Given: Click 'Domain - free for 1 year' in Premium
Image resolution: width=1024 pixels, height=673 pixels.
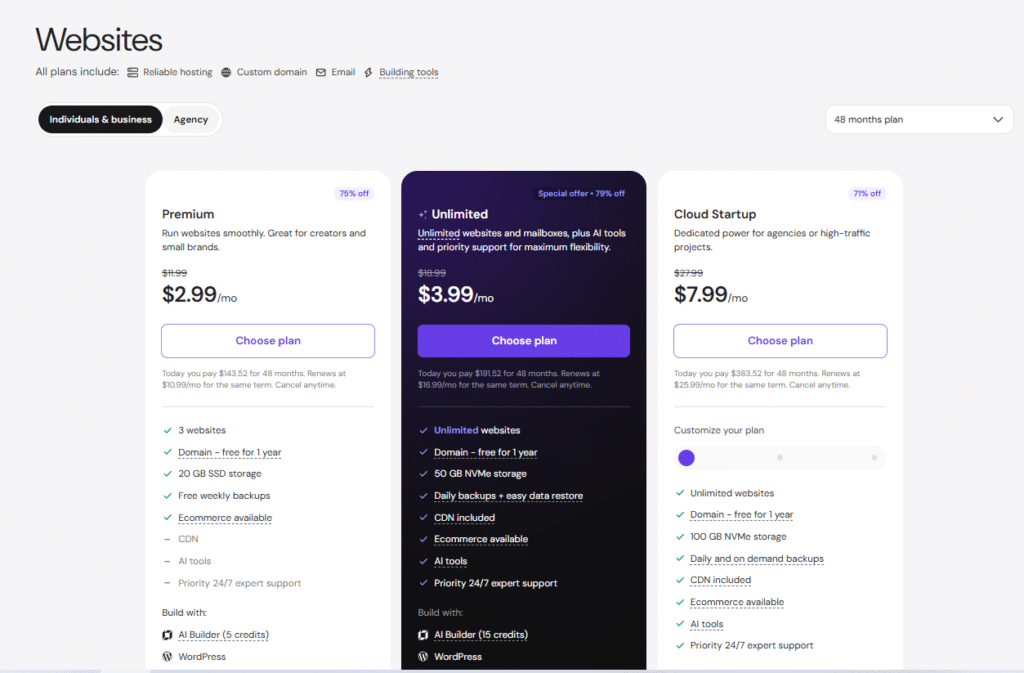Looking at the screenshot, I should coord(230,452).
